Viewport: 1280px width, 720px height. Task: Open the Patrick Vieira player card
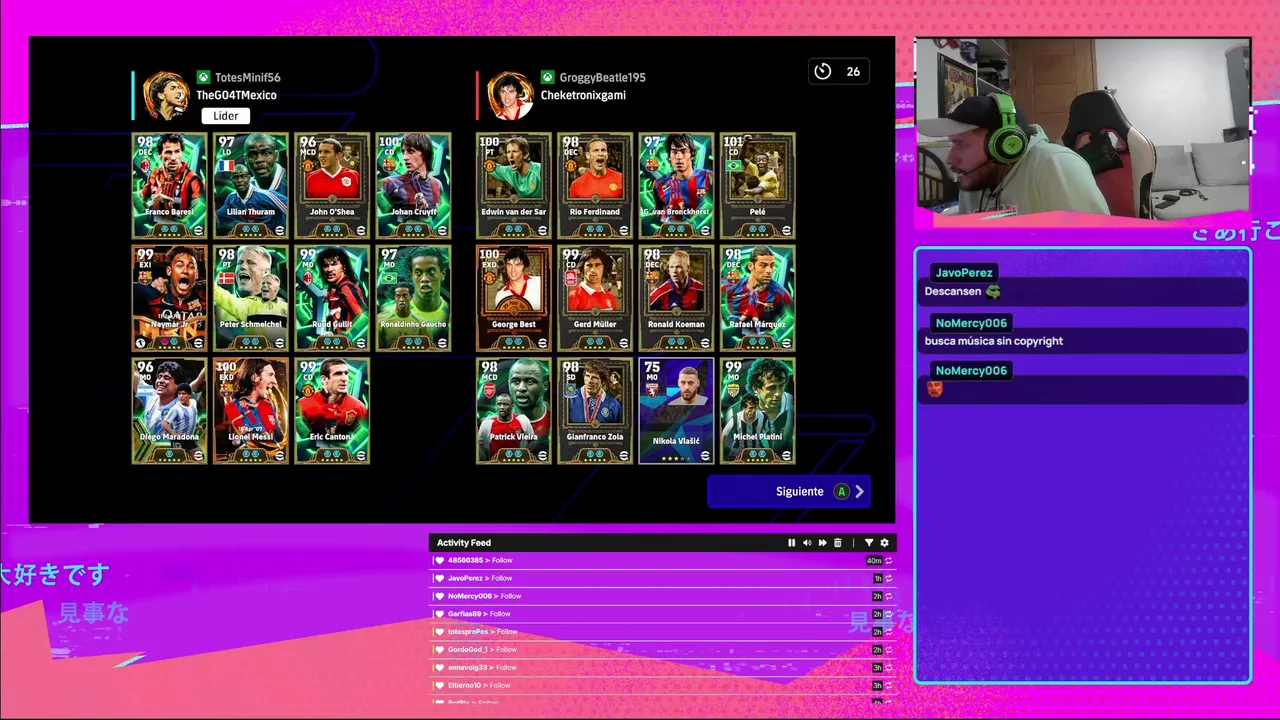(514, 410)
